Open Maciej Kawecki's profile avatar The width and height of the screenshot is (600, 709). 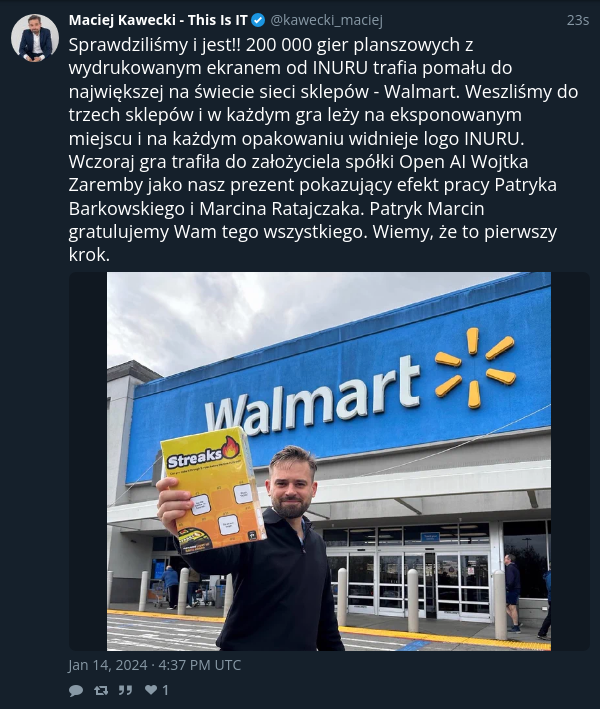click(35, 38)
